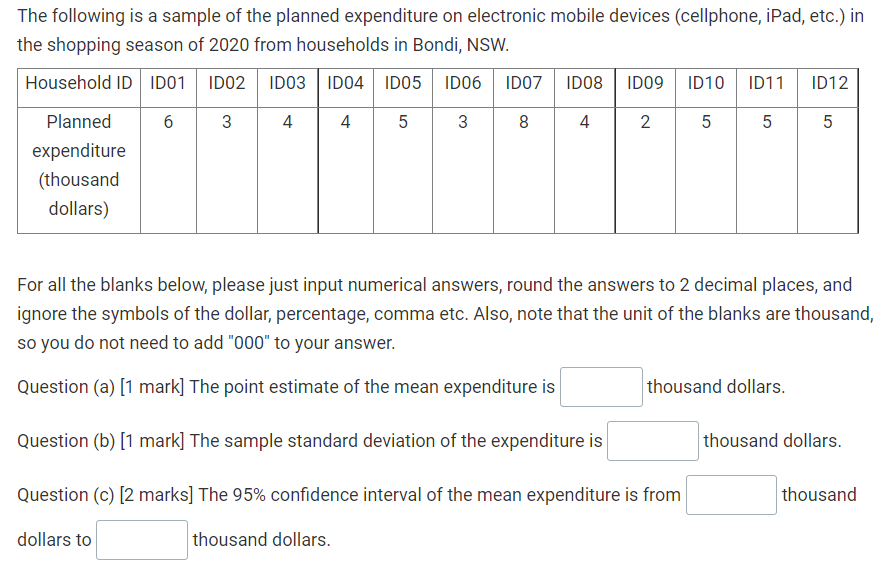
Task: Click the confidence interval lower bound field
Action: point(730,494)
